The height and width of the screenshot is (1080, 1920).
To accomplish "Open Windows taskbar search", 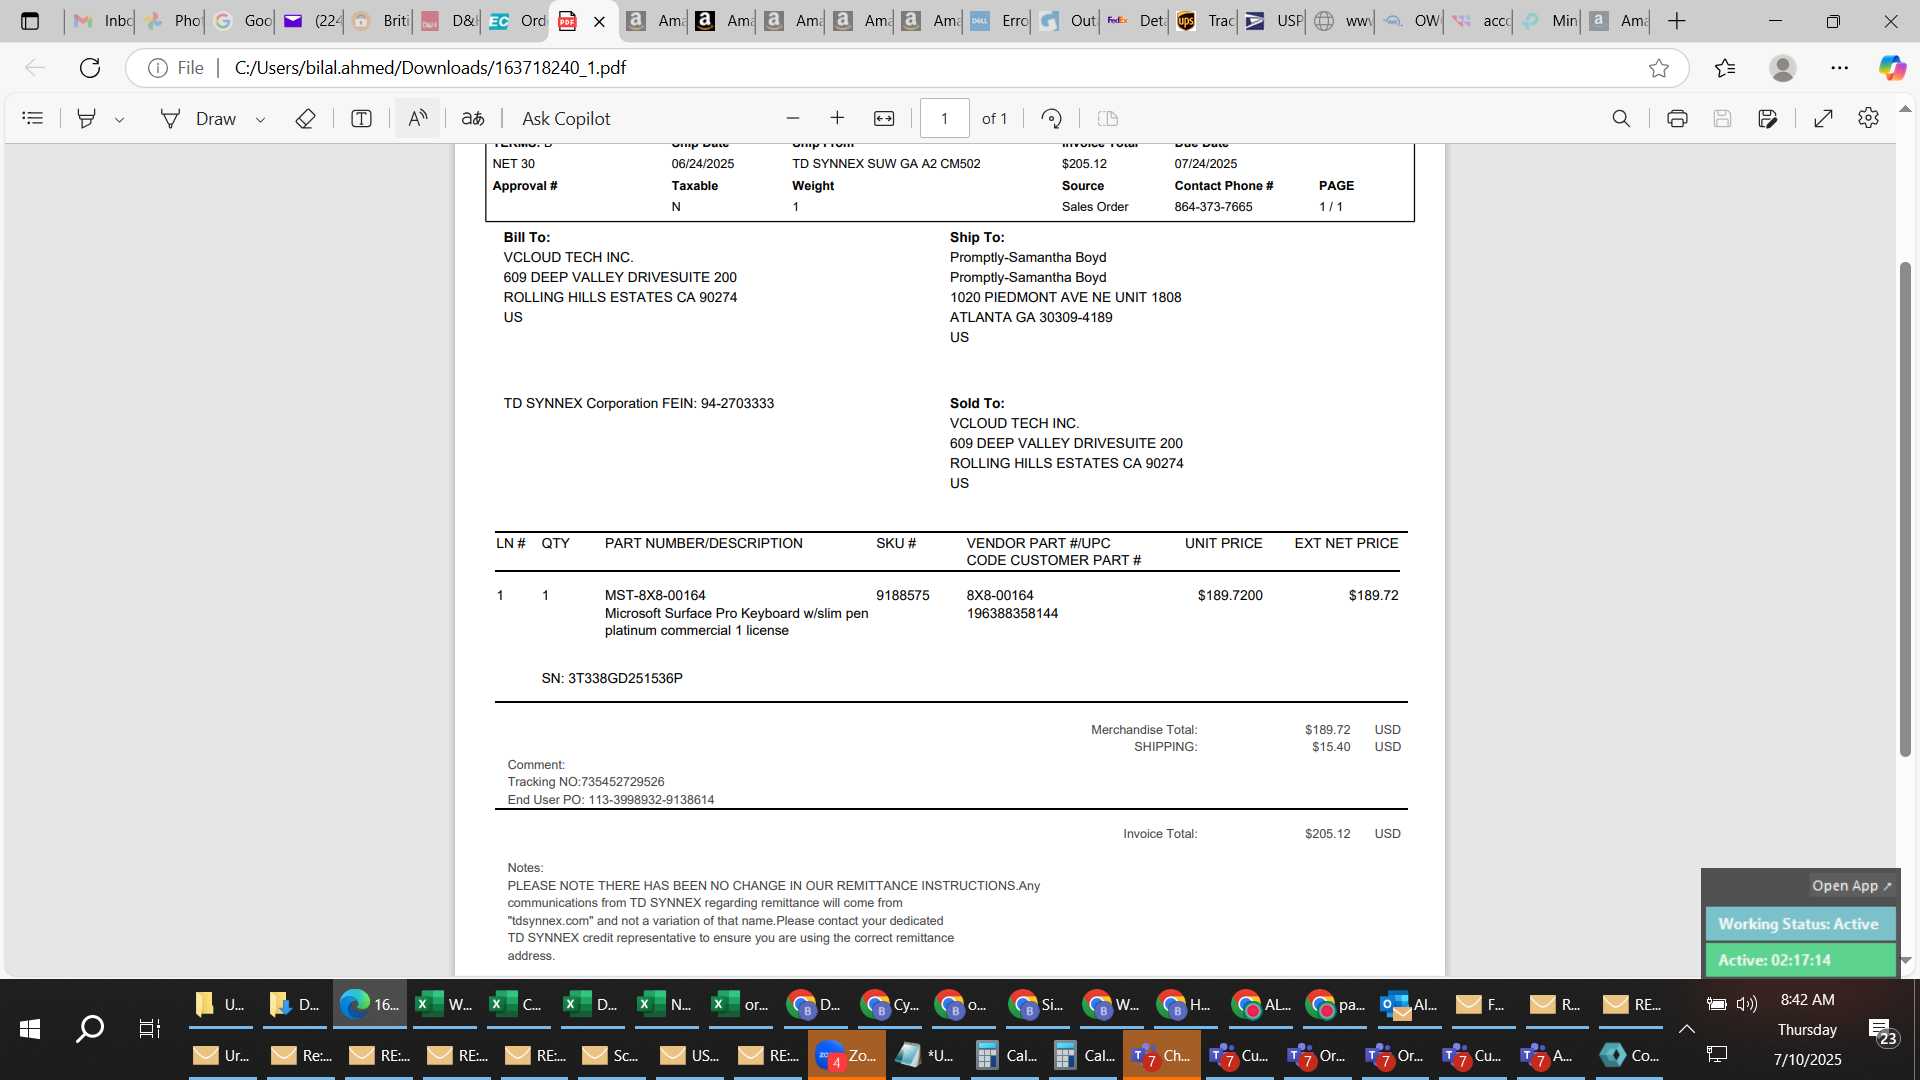I will pos(90,1028).
